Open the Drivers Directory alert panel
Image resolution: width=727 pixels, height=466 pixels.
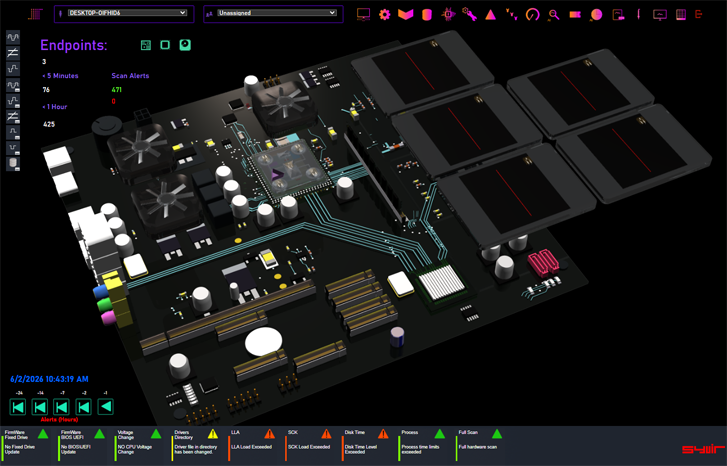198,445
